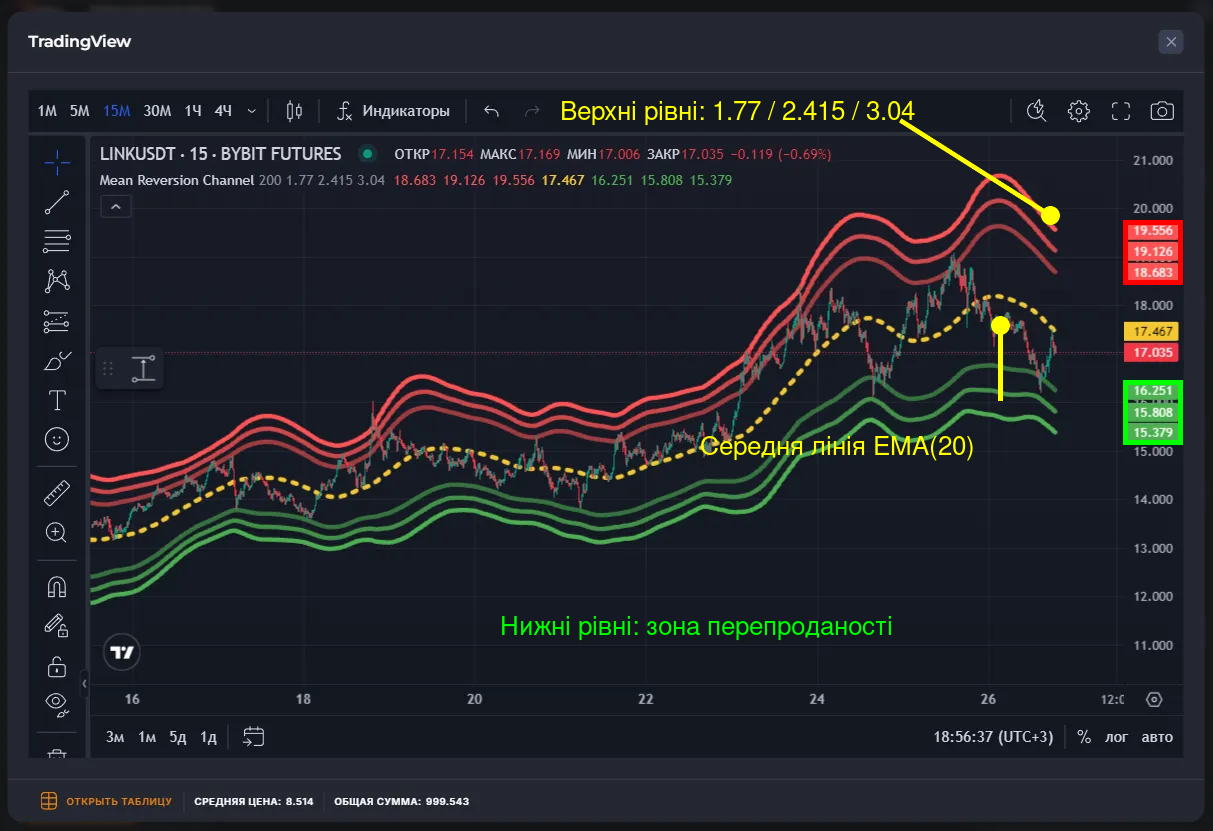Image resolution: width=1213 pixels, height=831 pixels.
Task: Open price scale settings gear
Action: point(1154,699)
